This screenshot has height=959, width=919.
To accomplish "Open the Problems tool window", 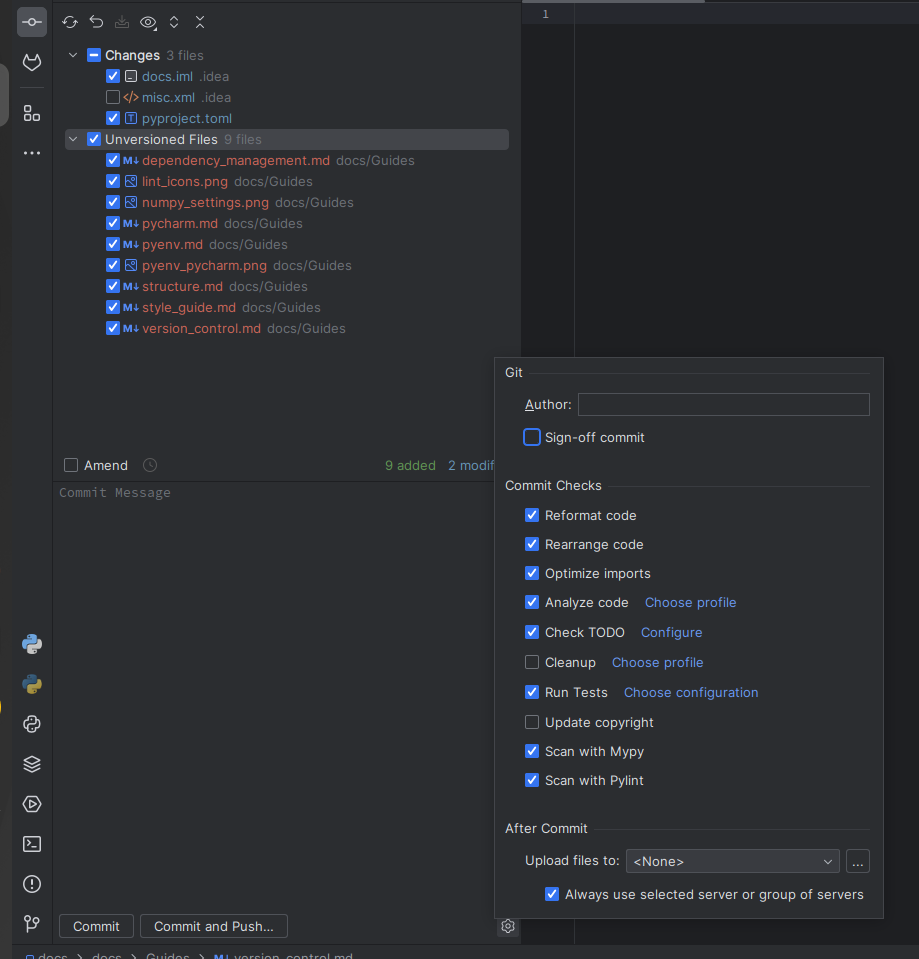I will point(32,884).
